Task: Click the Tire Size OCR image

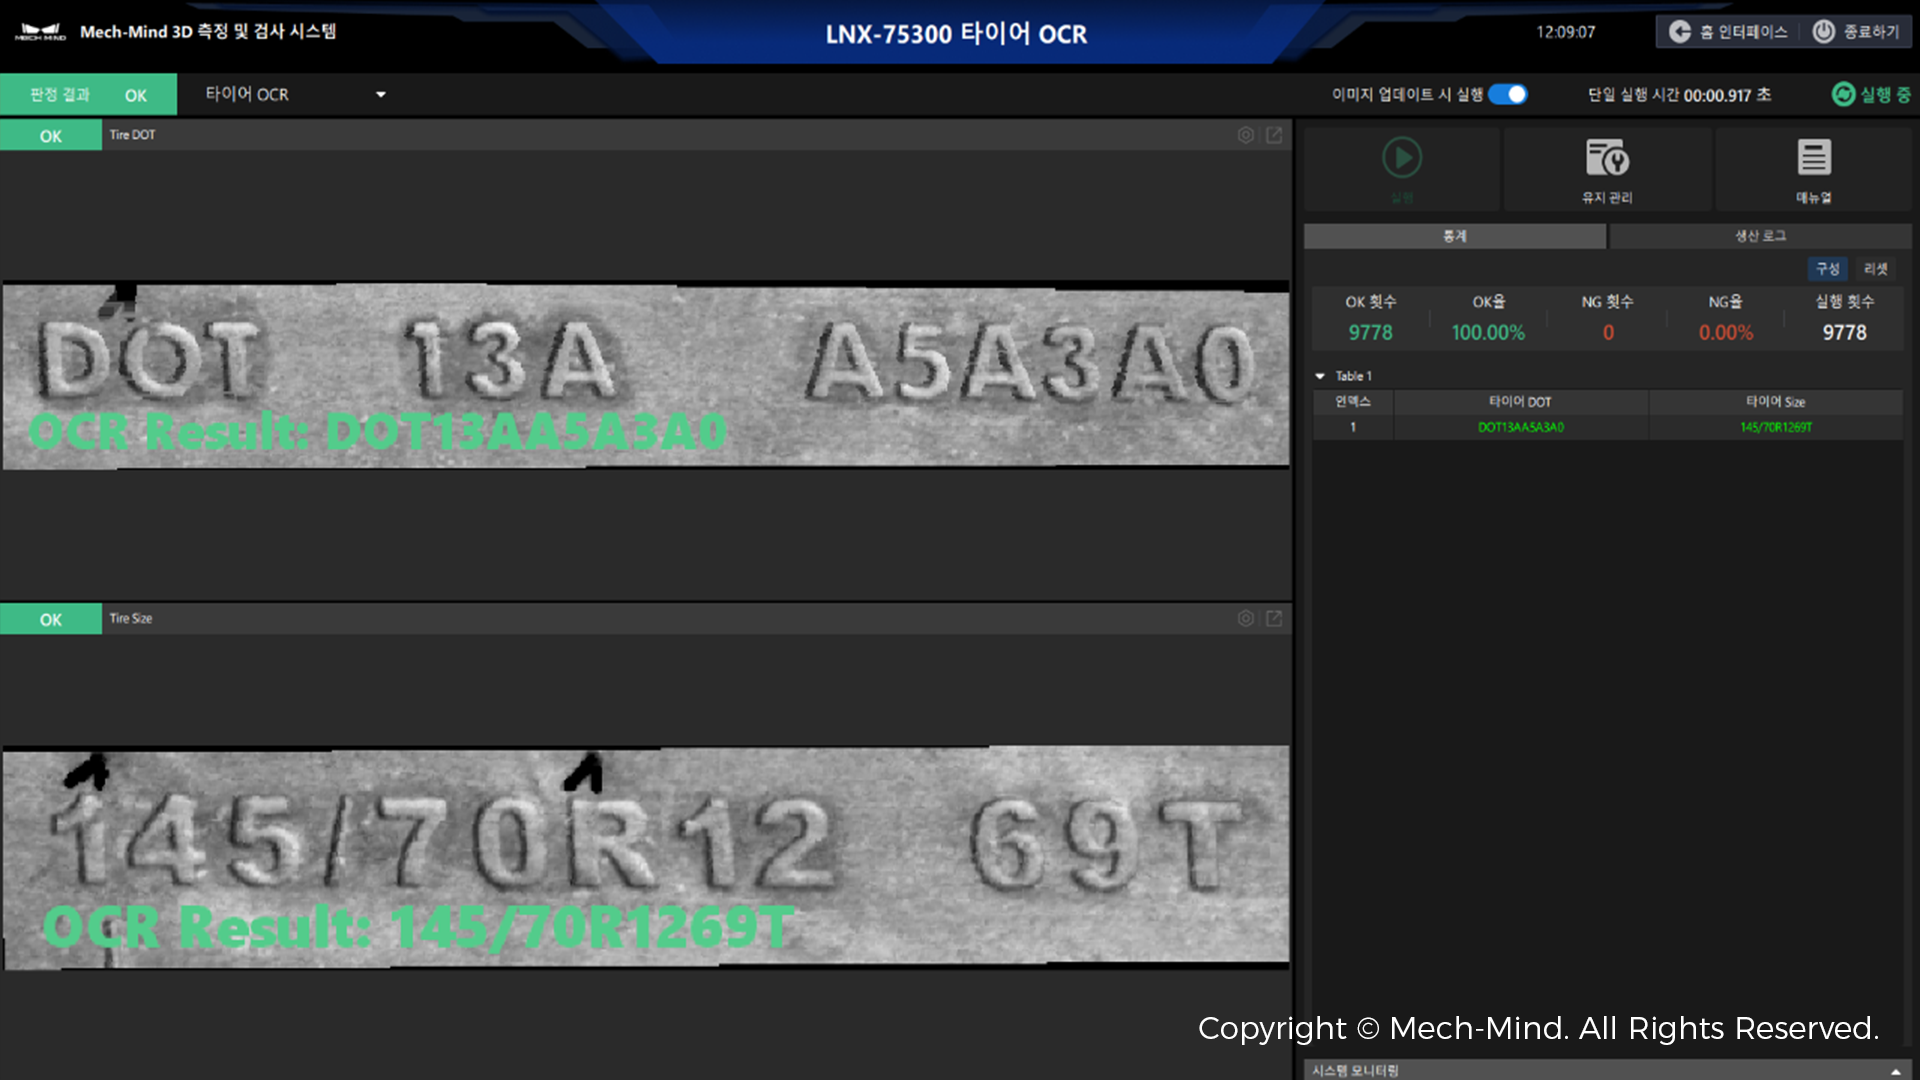Action: pyautogui.click(x=645, y=857)
